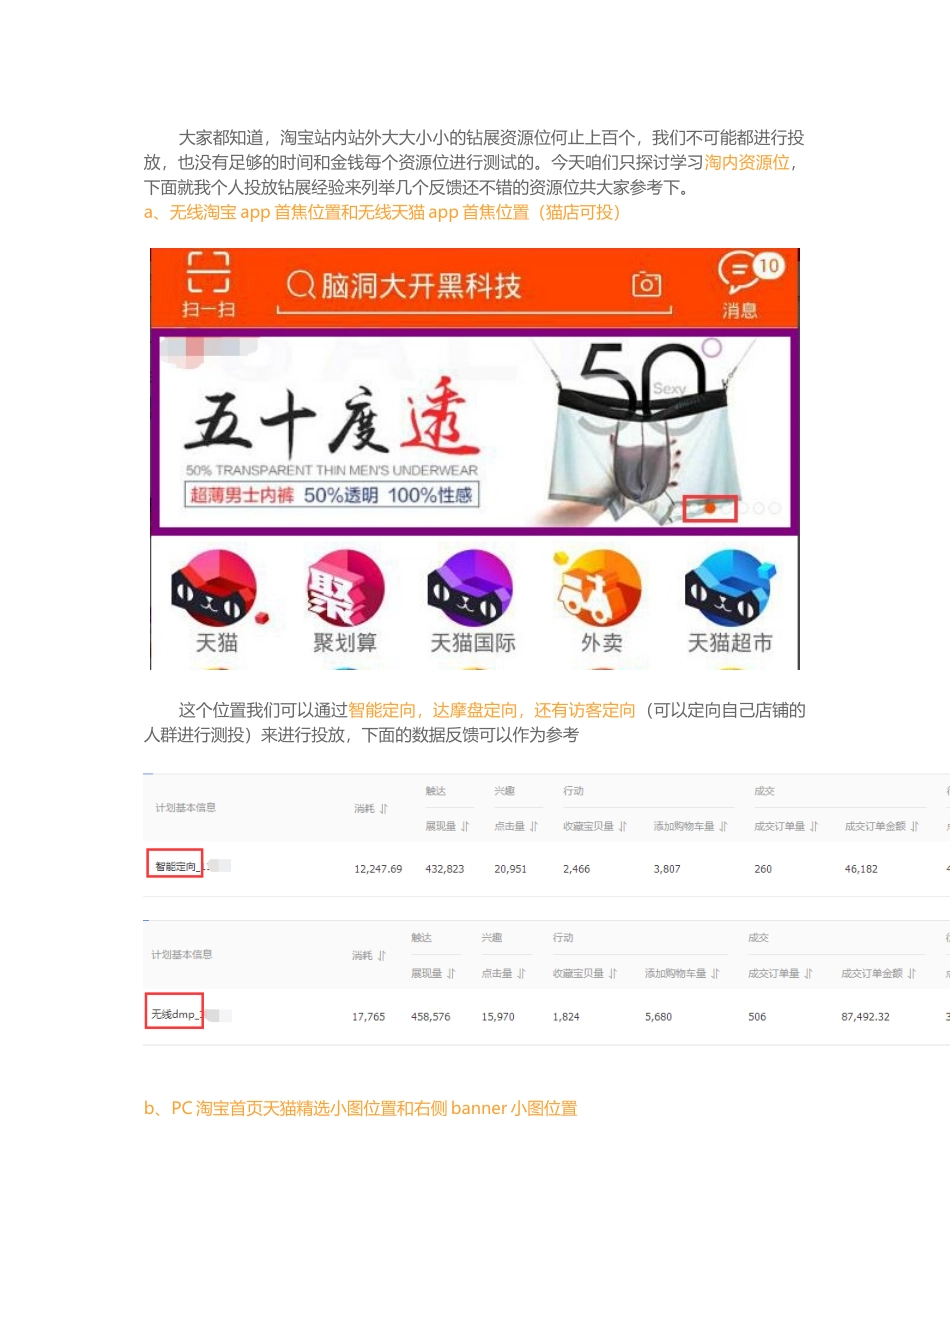Open the 天猫 category icon
Screen dimensions: 950x1344
[217, 601]
